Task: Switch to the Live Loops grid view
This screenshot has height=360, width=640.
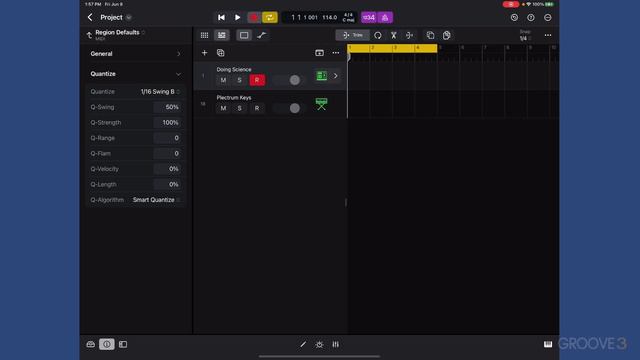Action: click(x=204, y=35)
